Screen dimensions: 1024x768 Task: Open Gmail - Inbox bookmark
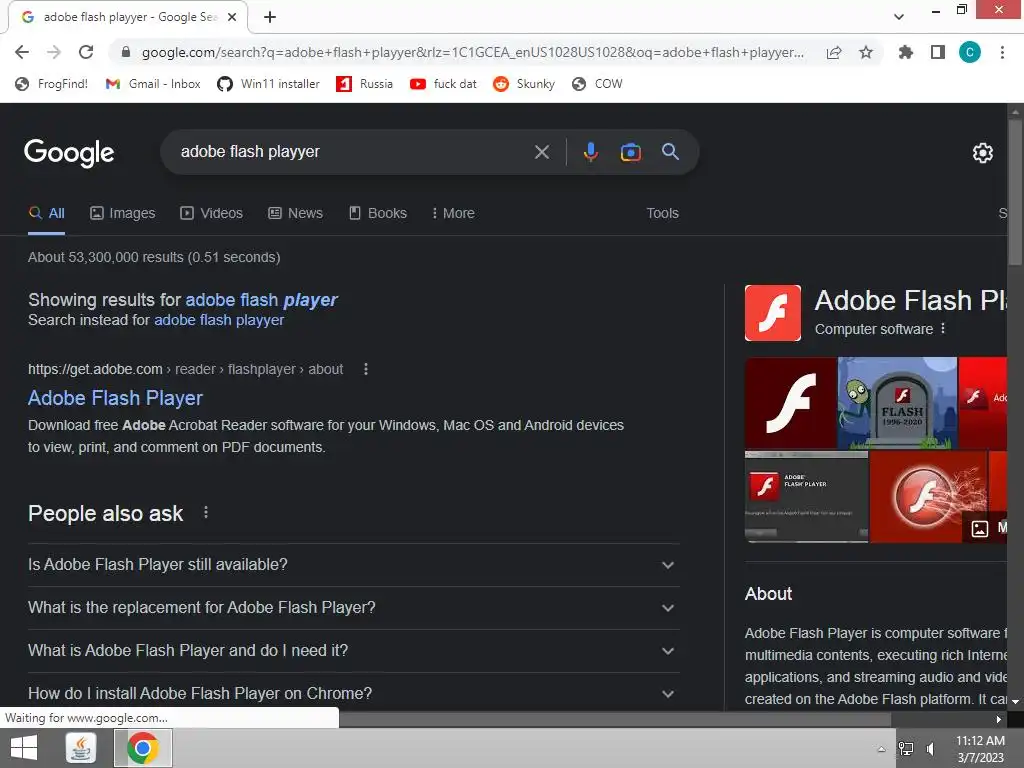pyautogui.click(x=153, y=84)
